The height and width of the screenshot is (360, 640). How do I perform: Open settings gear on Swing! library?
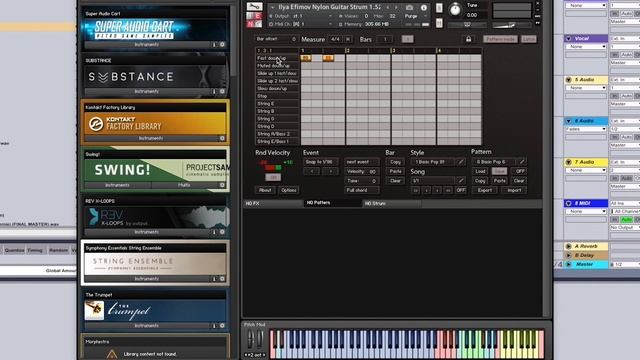[222, 185]
